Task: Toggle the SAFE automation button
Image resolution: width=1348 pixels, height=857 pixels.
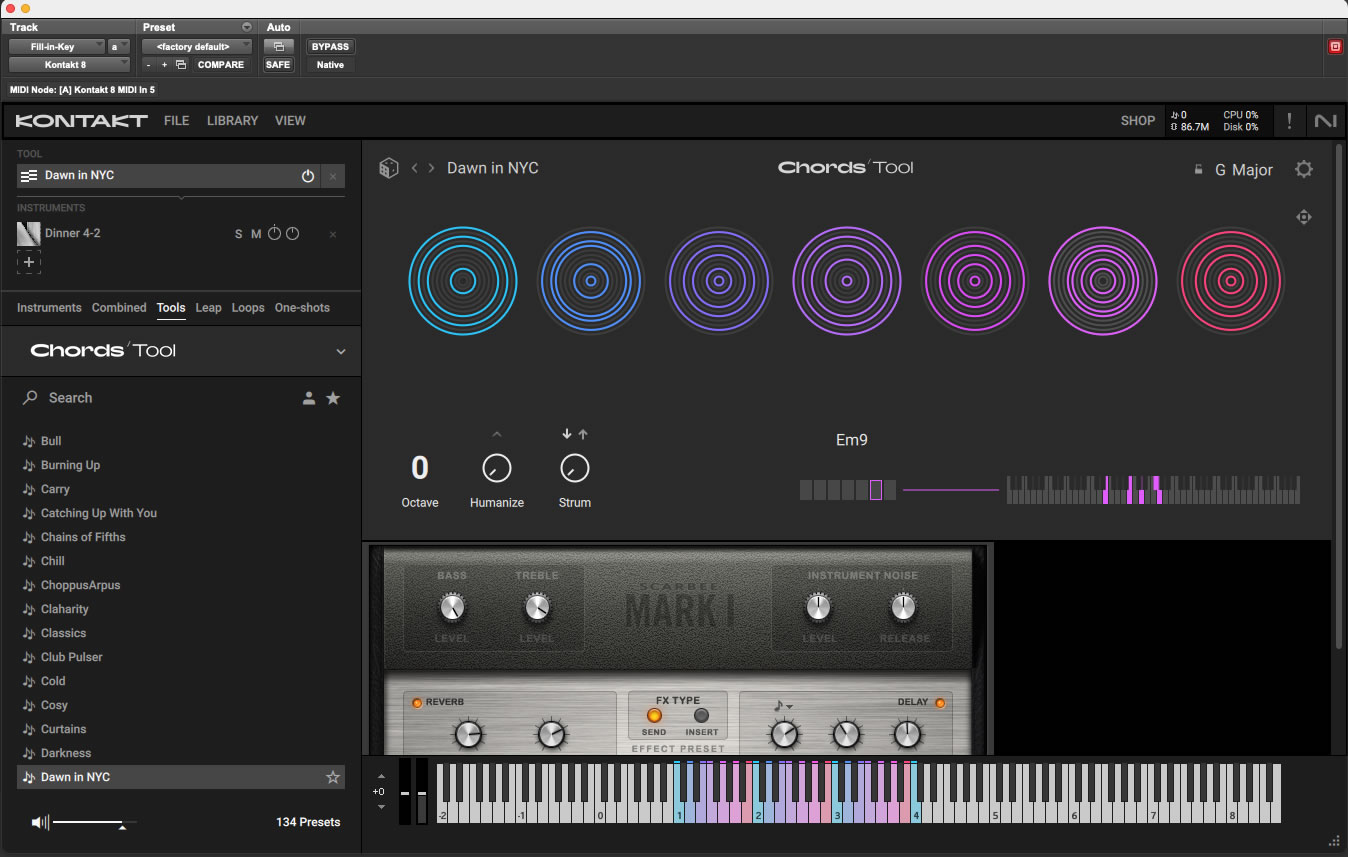Action: tap(278, 65)
